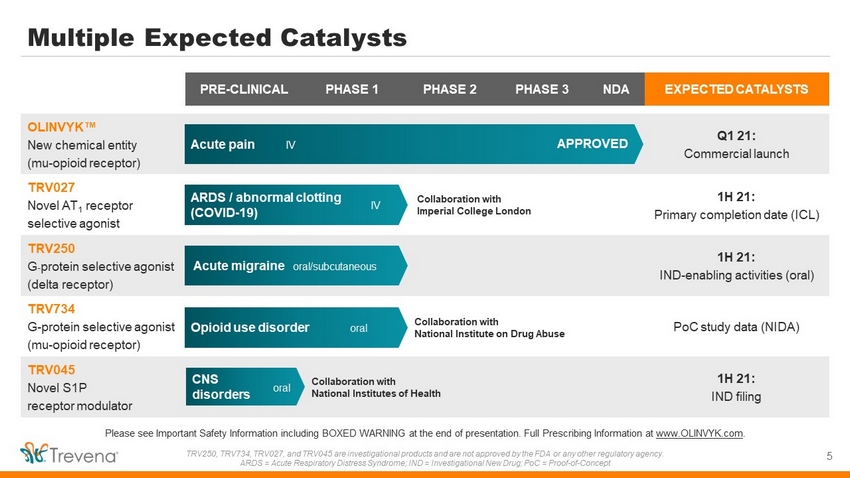
Task: Click the Opioid use disorder progress arrow
Action: 295,327
